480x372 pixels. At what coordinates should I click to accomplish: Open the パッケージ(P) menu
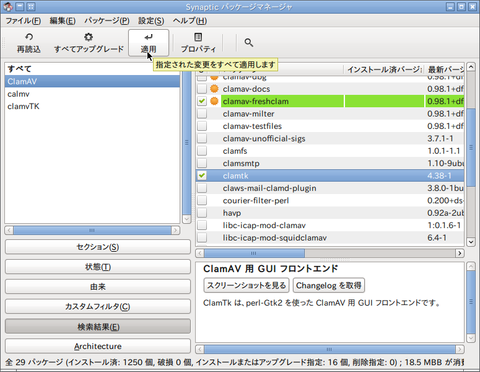click(107, 21)
